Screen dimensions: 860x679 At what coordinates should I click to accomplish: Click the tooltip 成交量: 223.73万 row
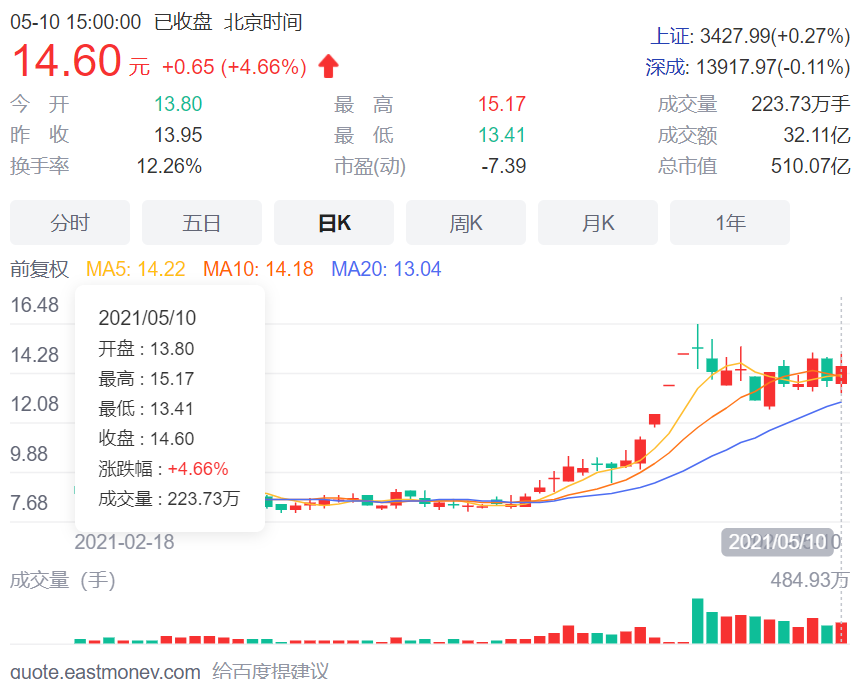pyautogui.click(x=169, y=499)
